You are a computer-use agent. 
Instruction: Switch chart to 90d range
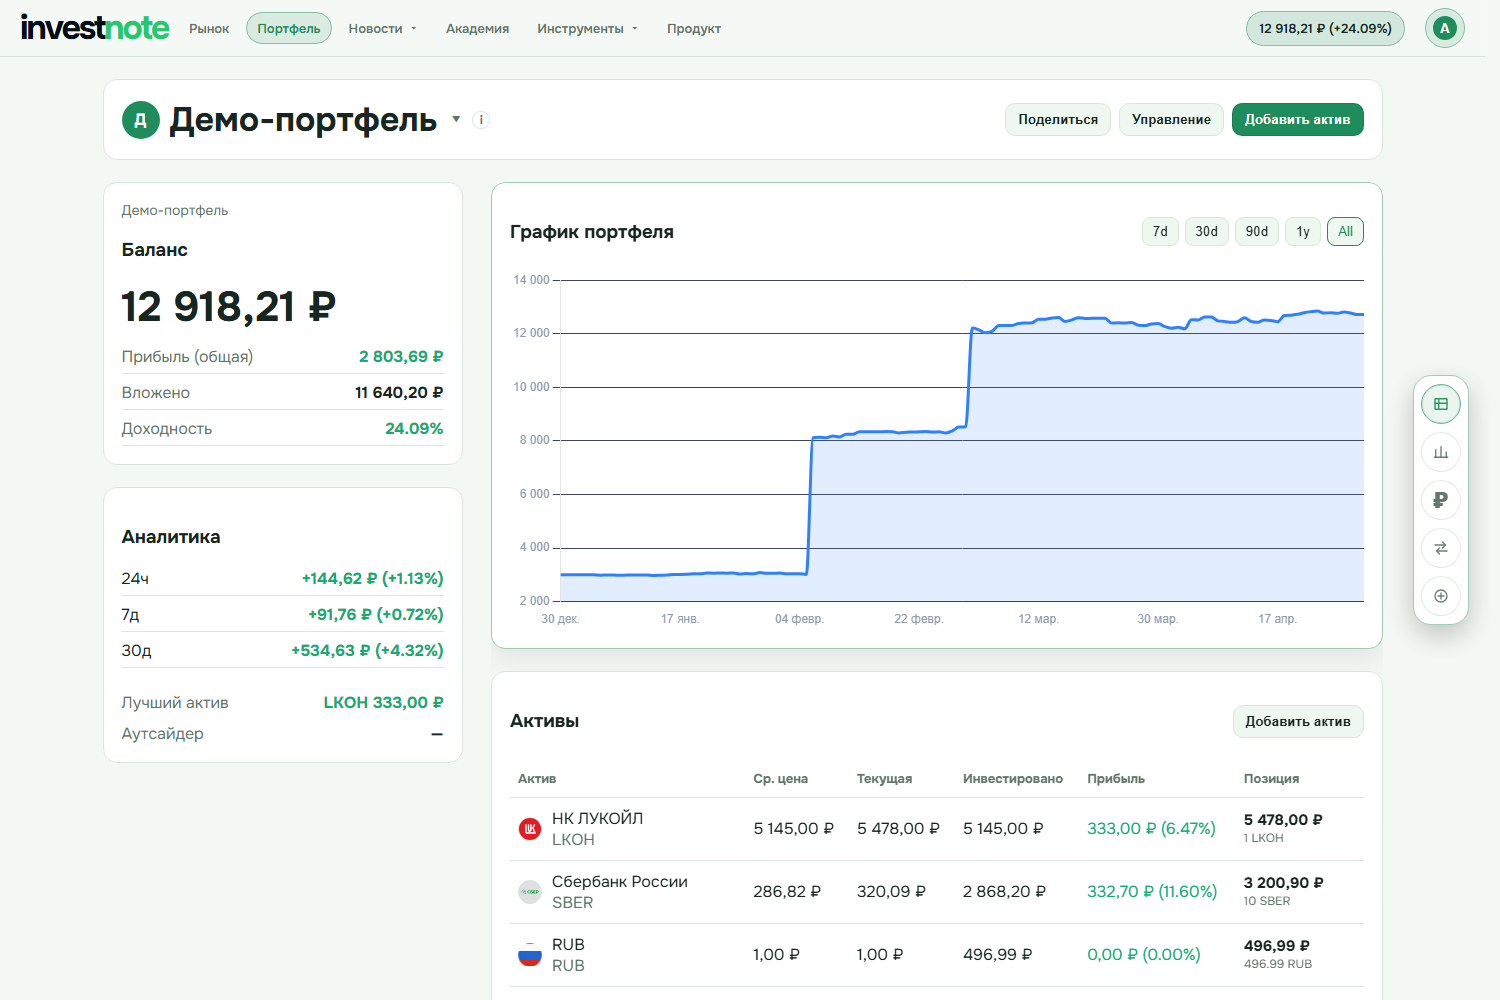point(1257,232)
